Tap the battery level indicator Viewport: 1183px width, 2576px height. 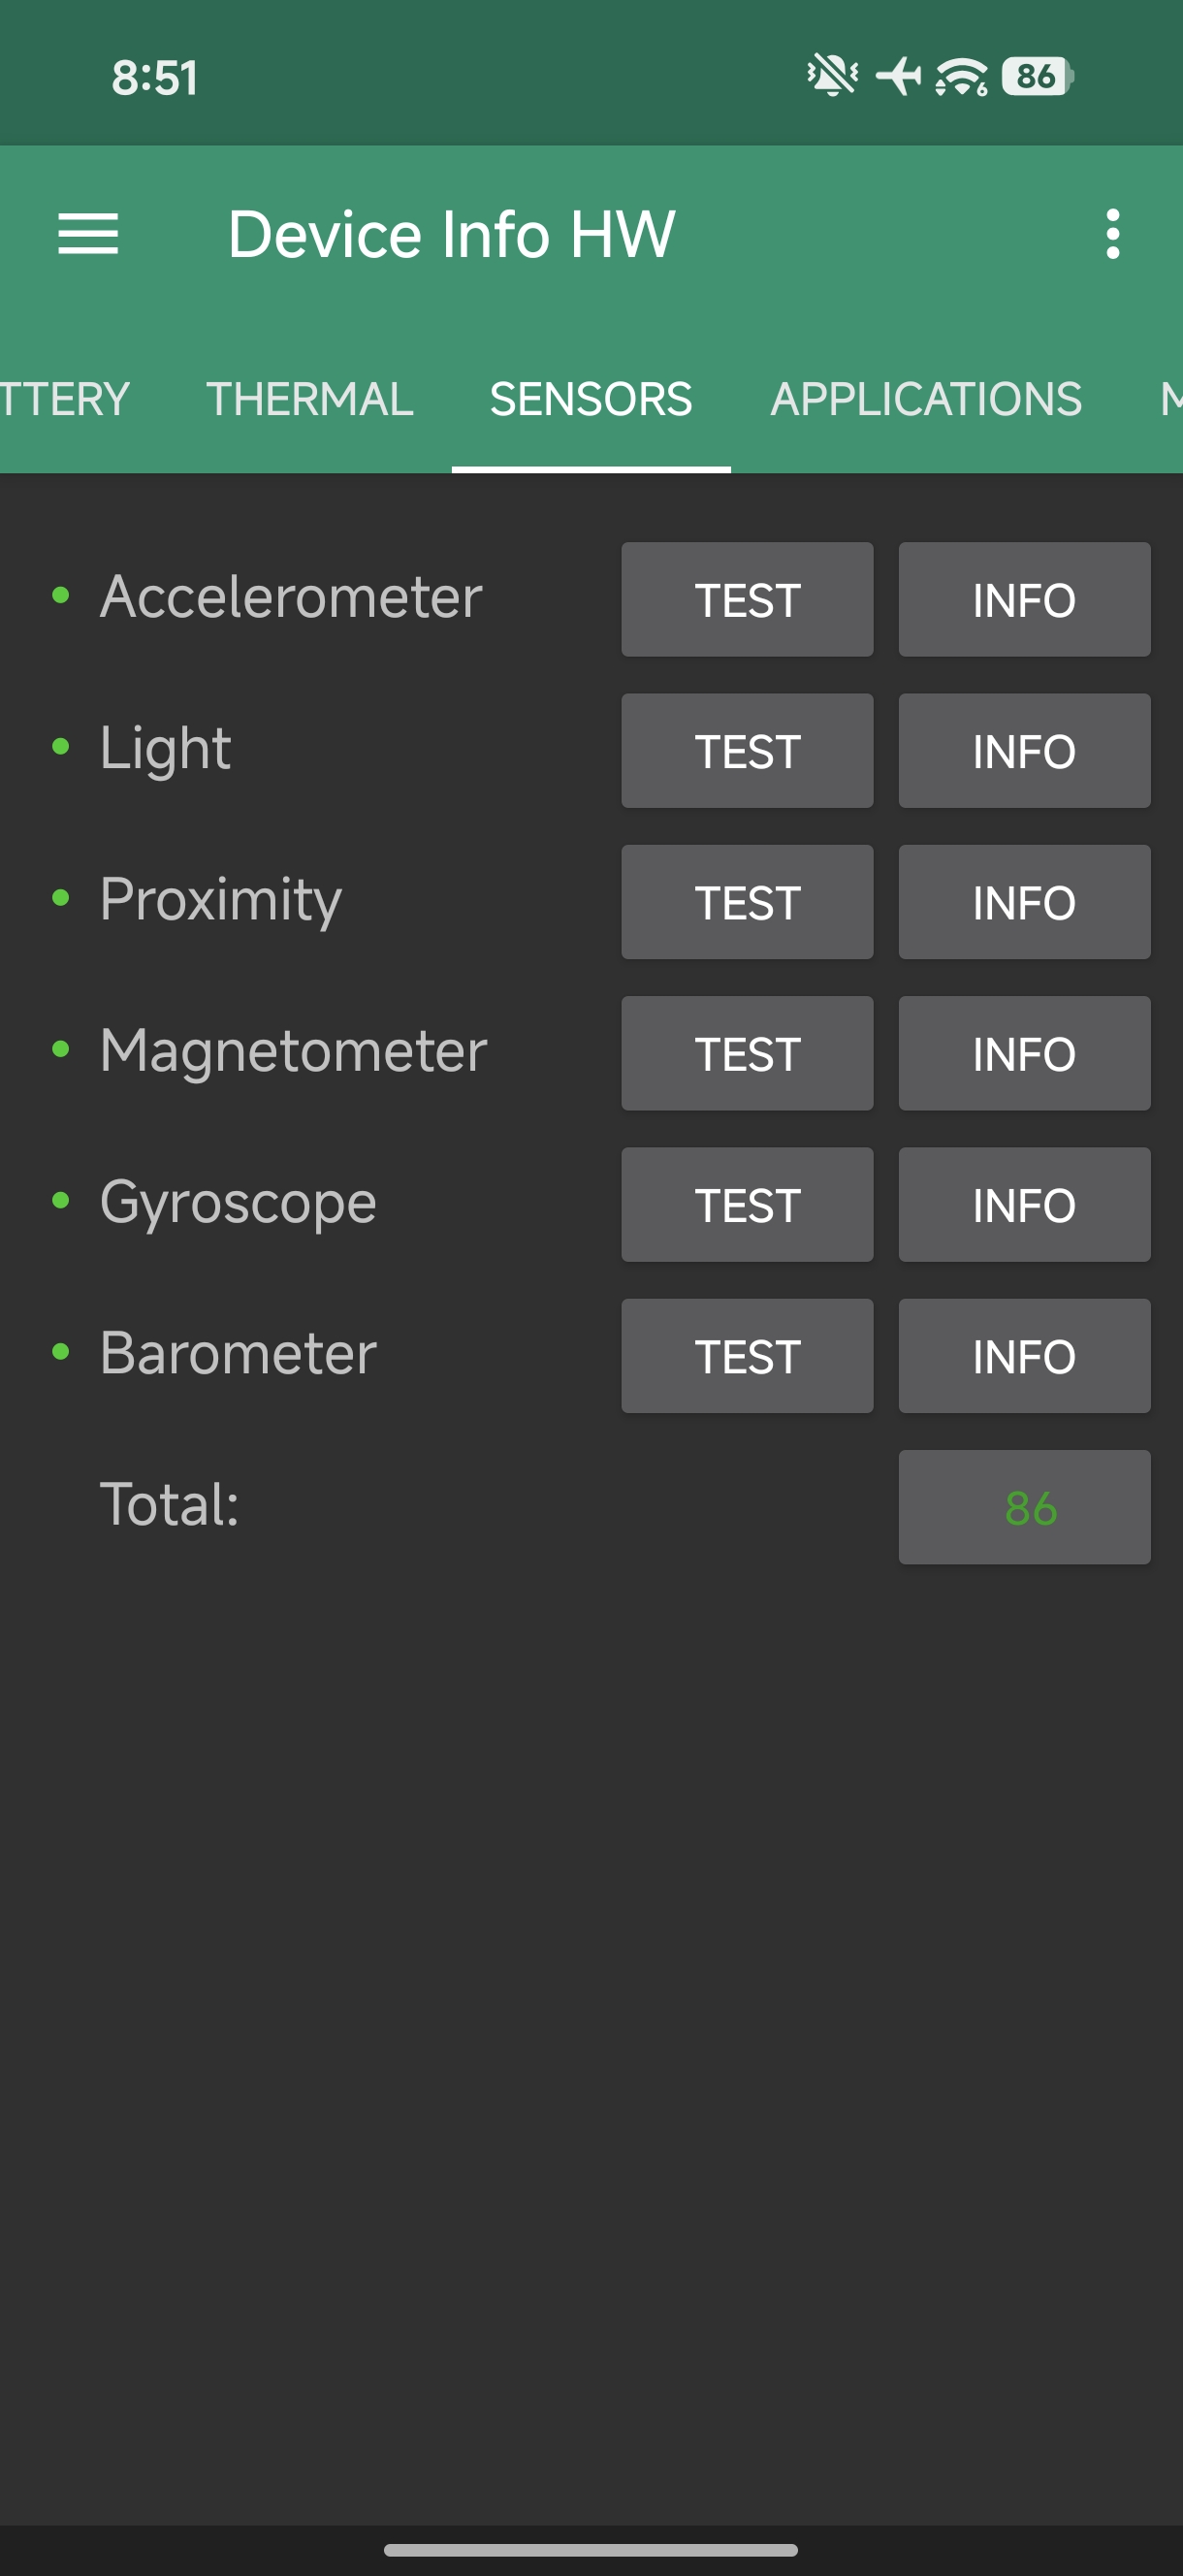(x=1037, y=76)
